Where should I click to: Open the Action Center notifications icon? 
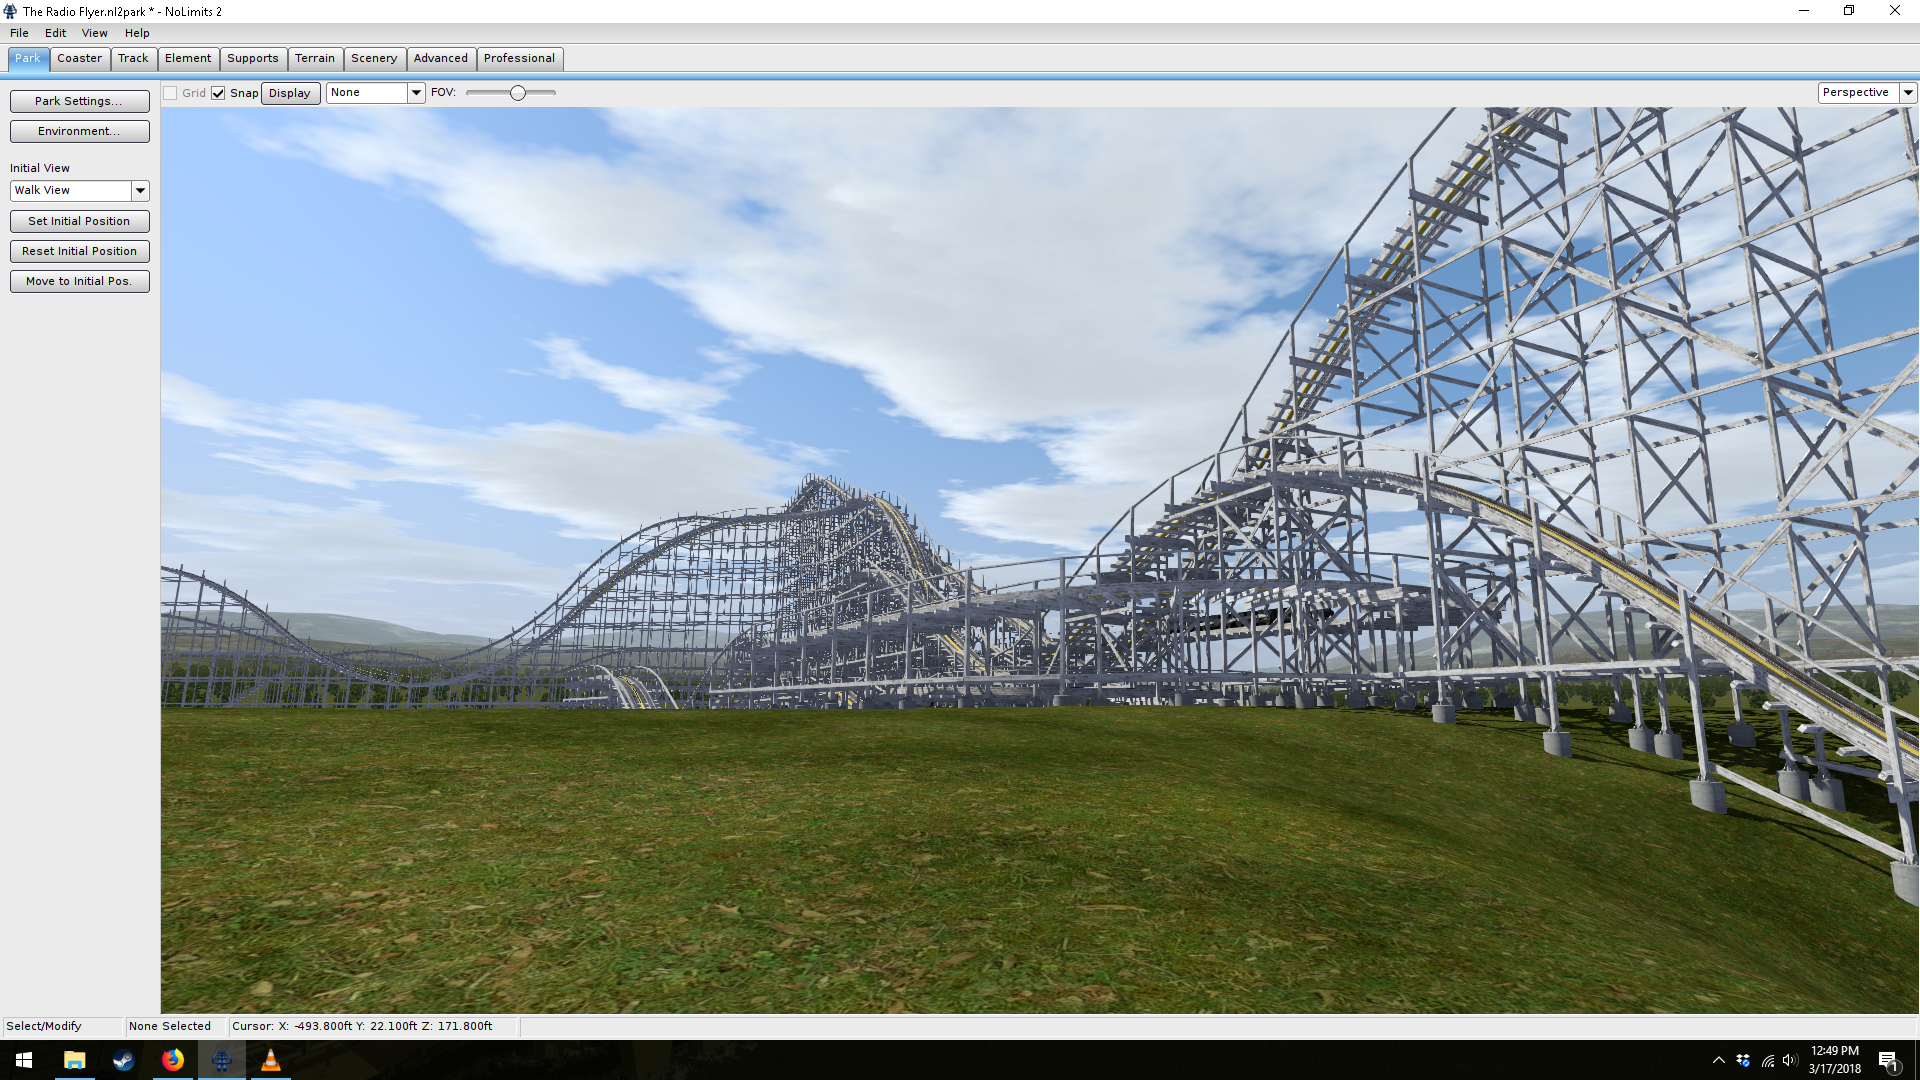click(1887, 1060)
